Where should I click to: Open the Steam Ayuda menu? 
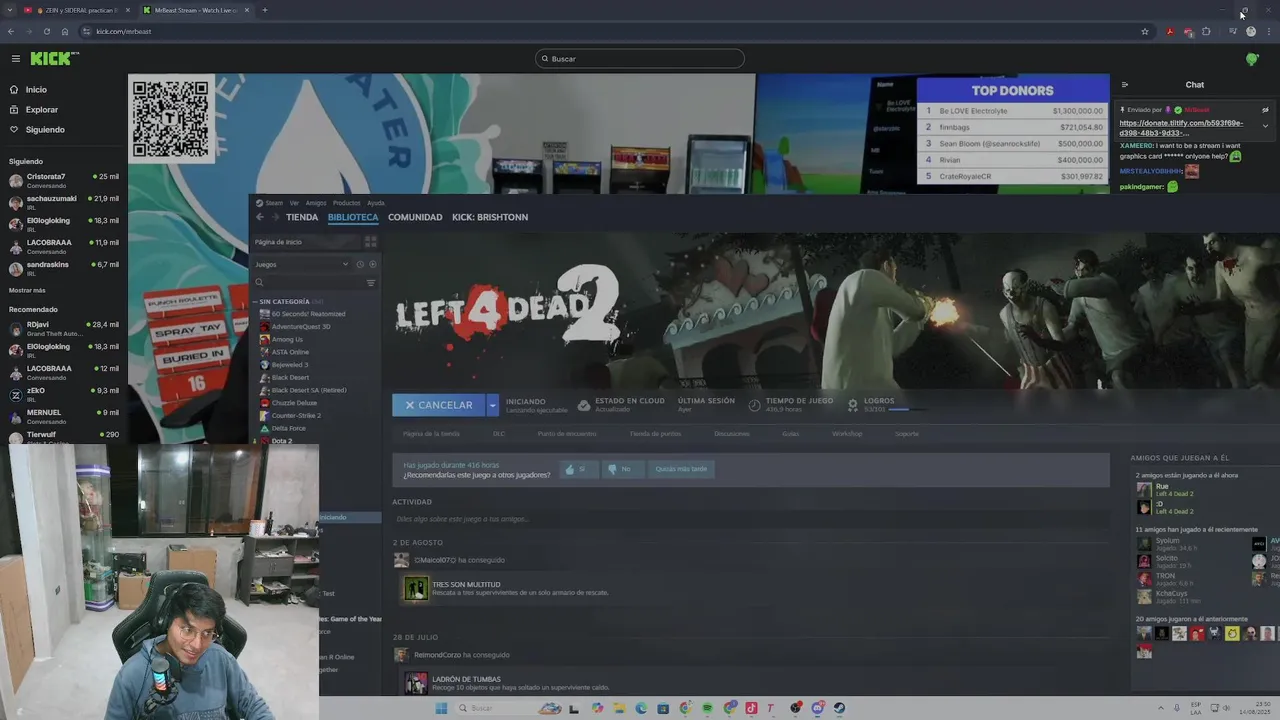376,203
